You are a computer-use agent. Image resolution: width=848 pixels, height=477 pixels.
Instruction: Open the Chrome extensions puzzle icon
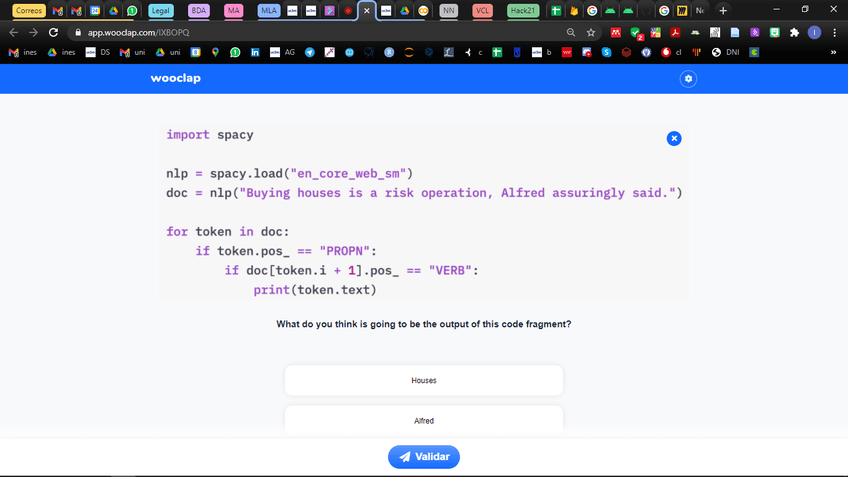click(794, 32)
